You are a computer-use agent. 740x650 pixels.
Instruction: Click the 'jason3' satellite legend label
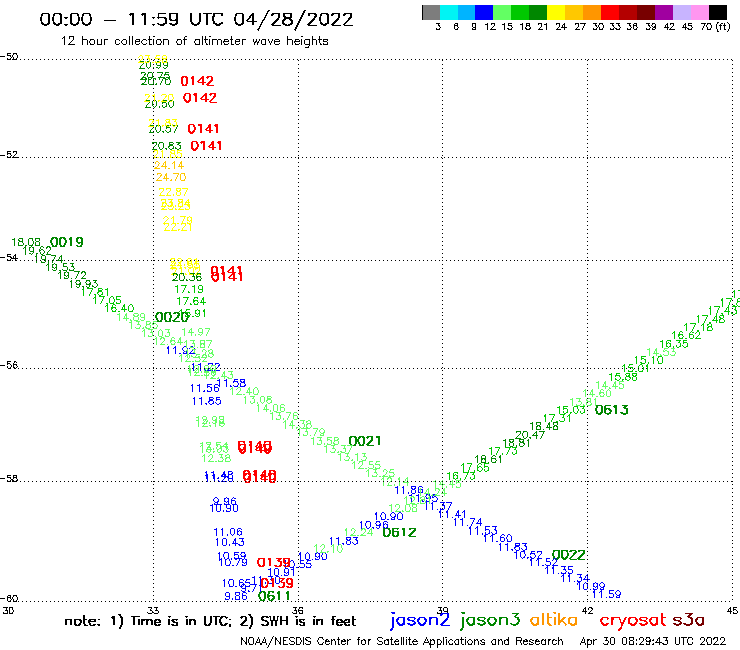tap(490, 620)
